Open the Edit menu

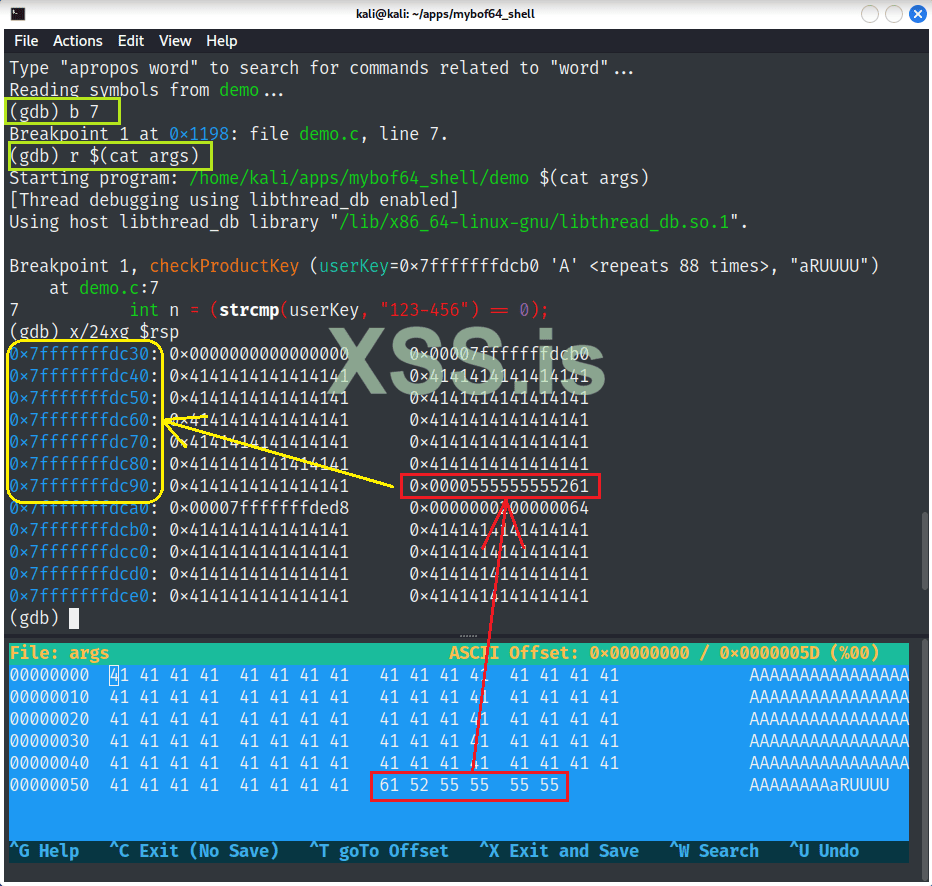130,41
